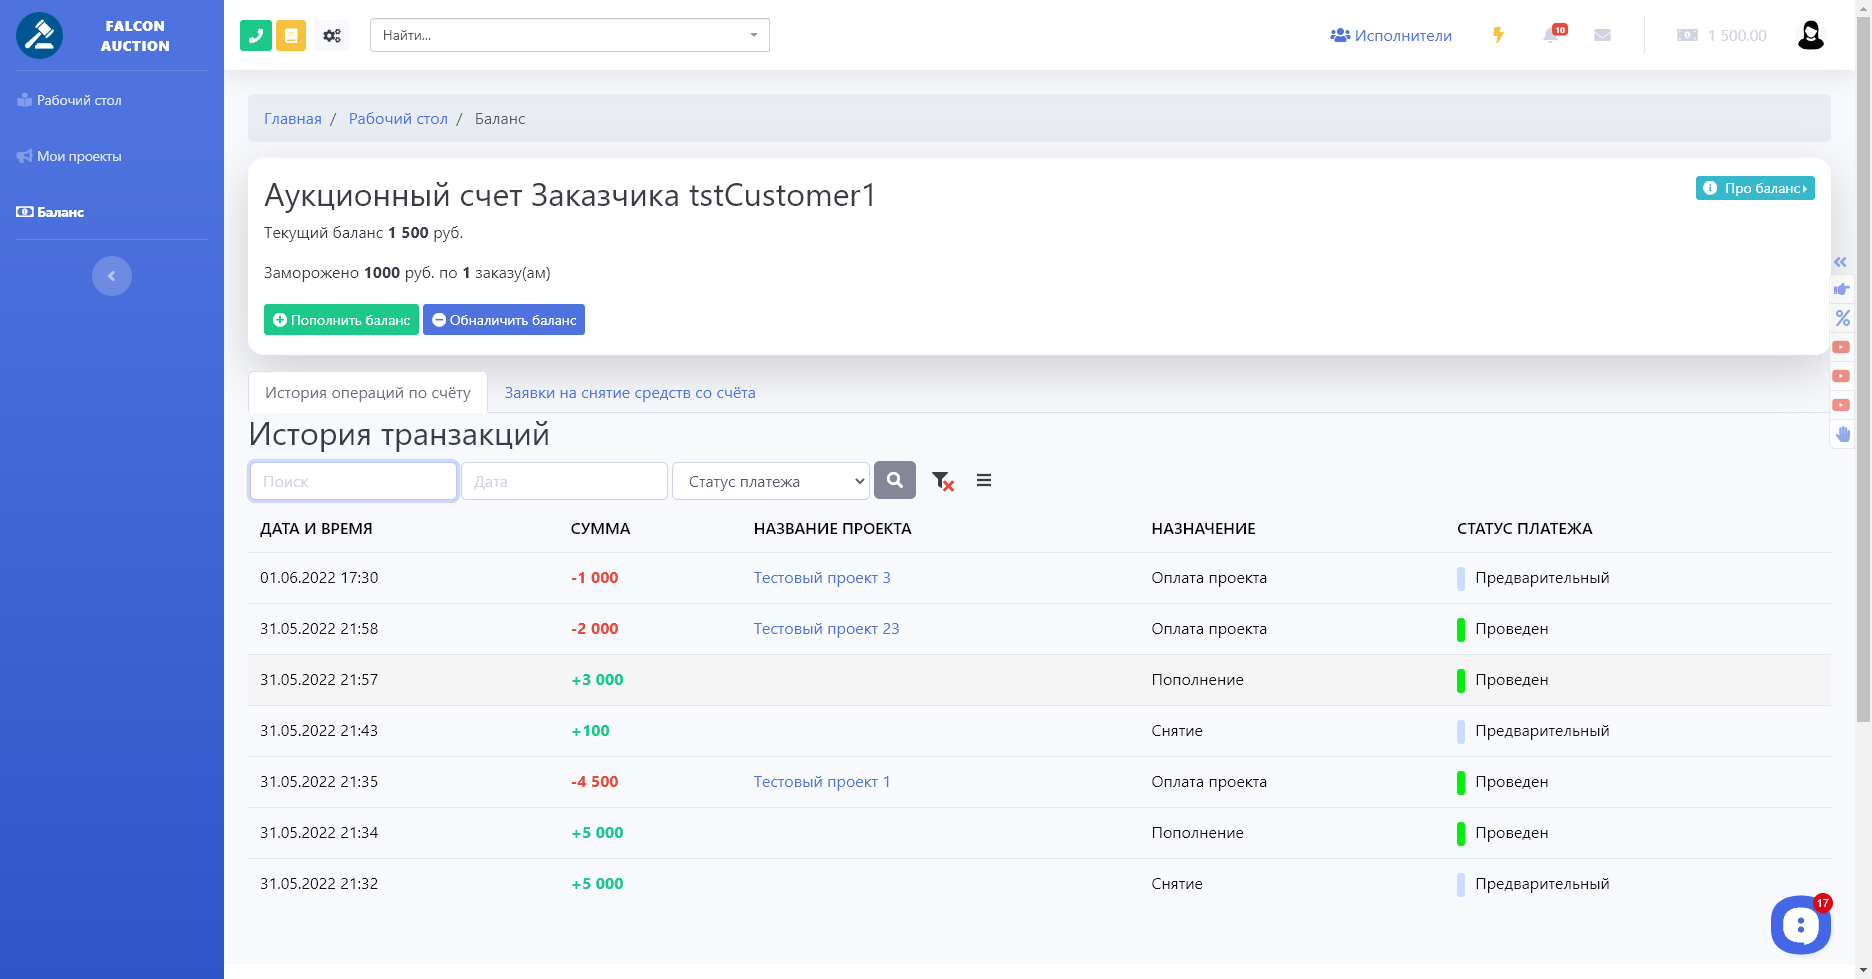Open notifications bell with badge
Viewport: 1872px width, 979px height.
tap(1551, 35)
